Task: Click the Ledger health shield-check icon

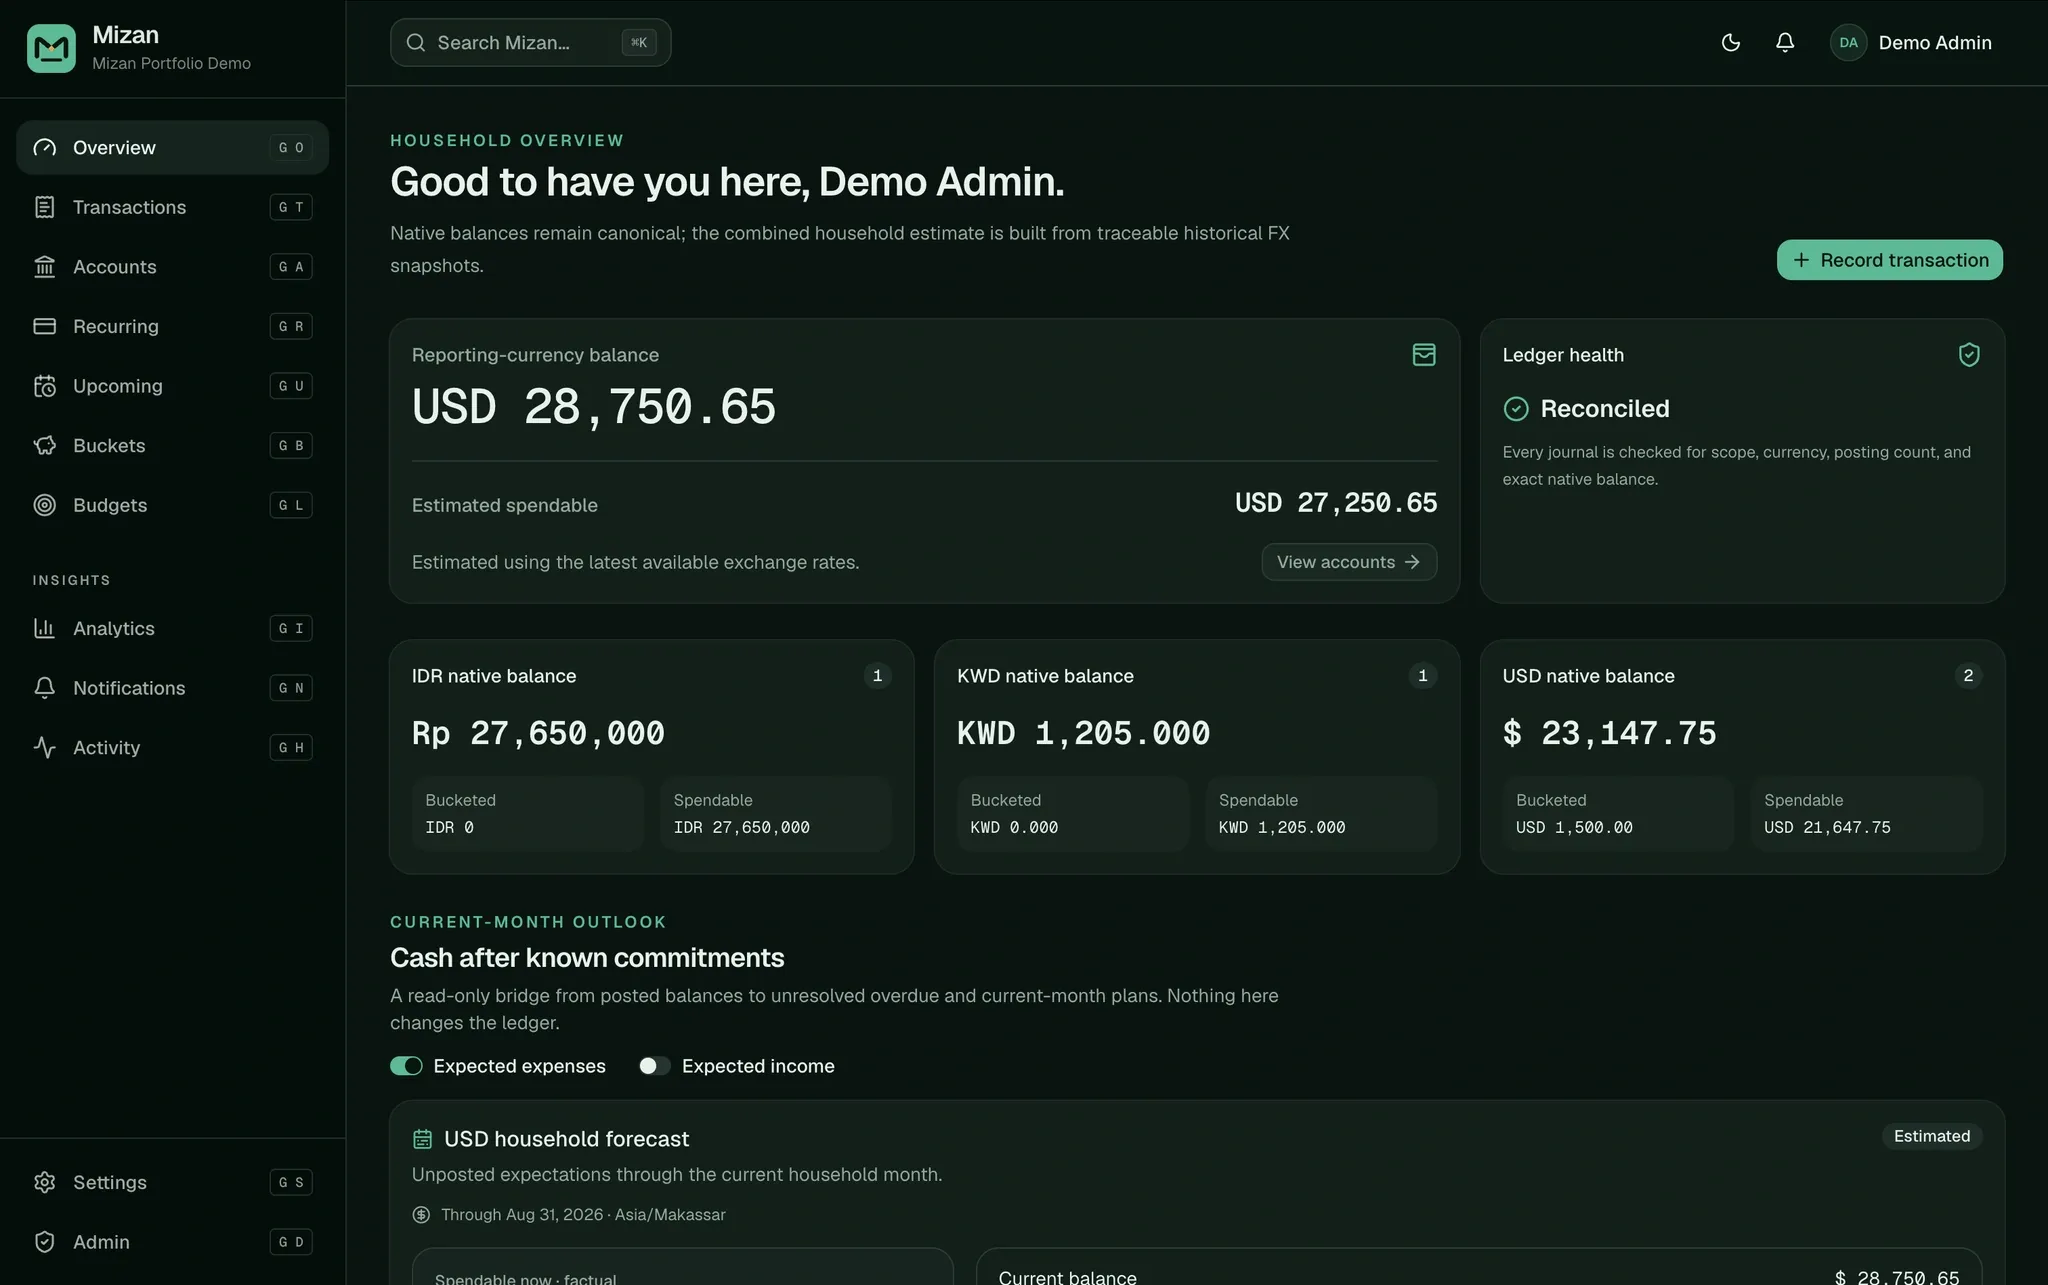Action: (1969, 355)
